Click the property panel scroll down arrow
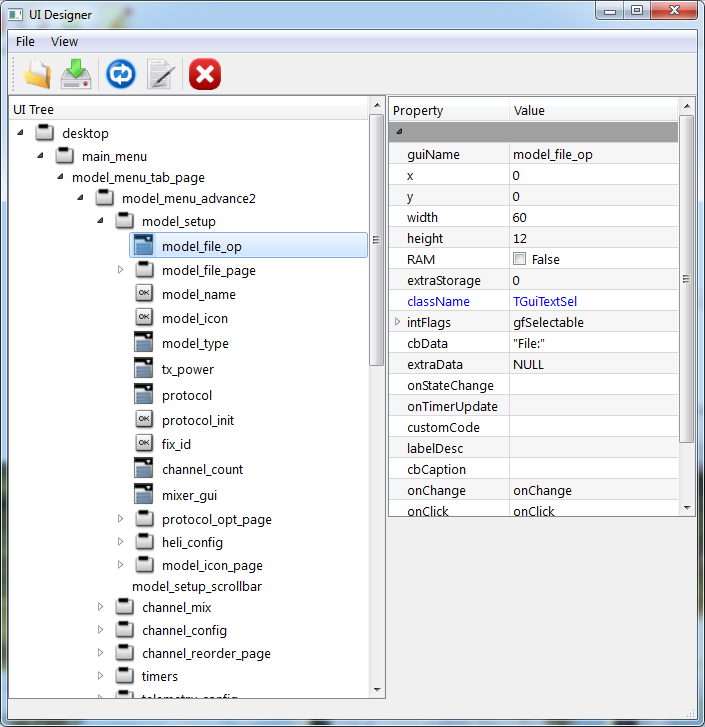The image size is (705, 727). (x=687, y=508)
